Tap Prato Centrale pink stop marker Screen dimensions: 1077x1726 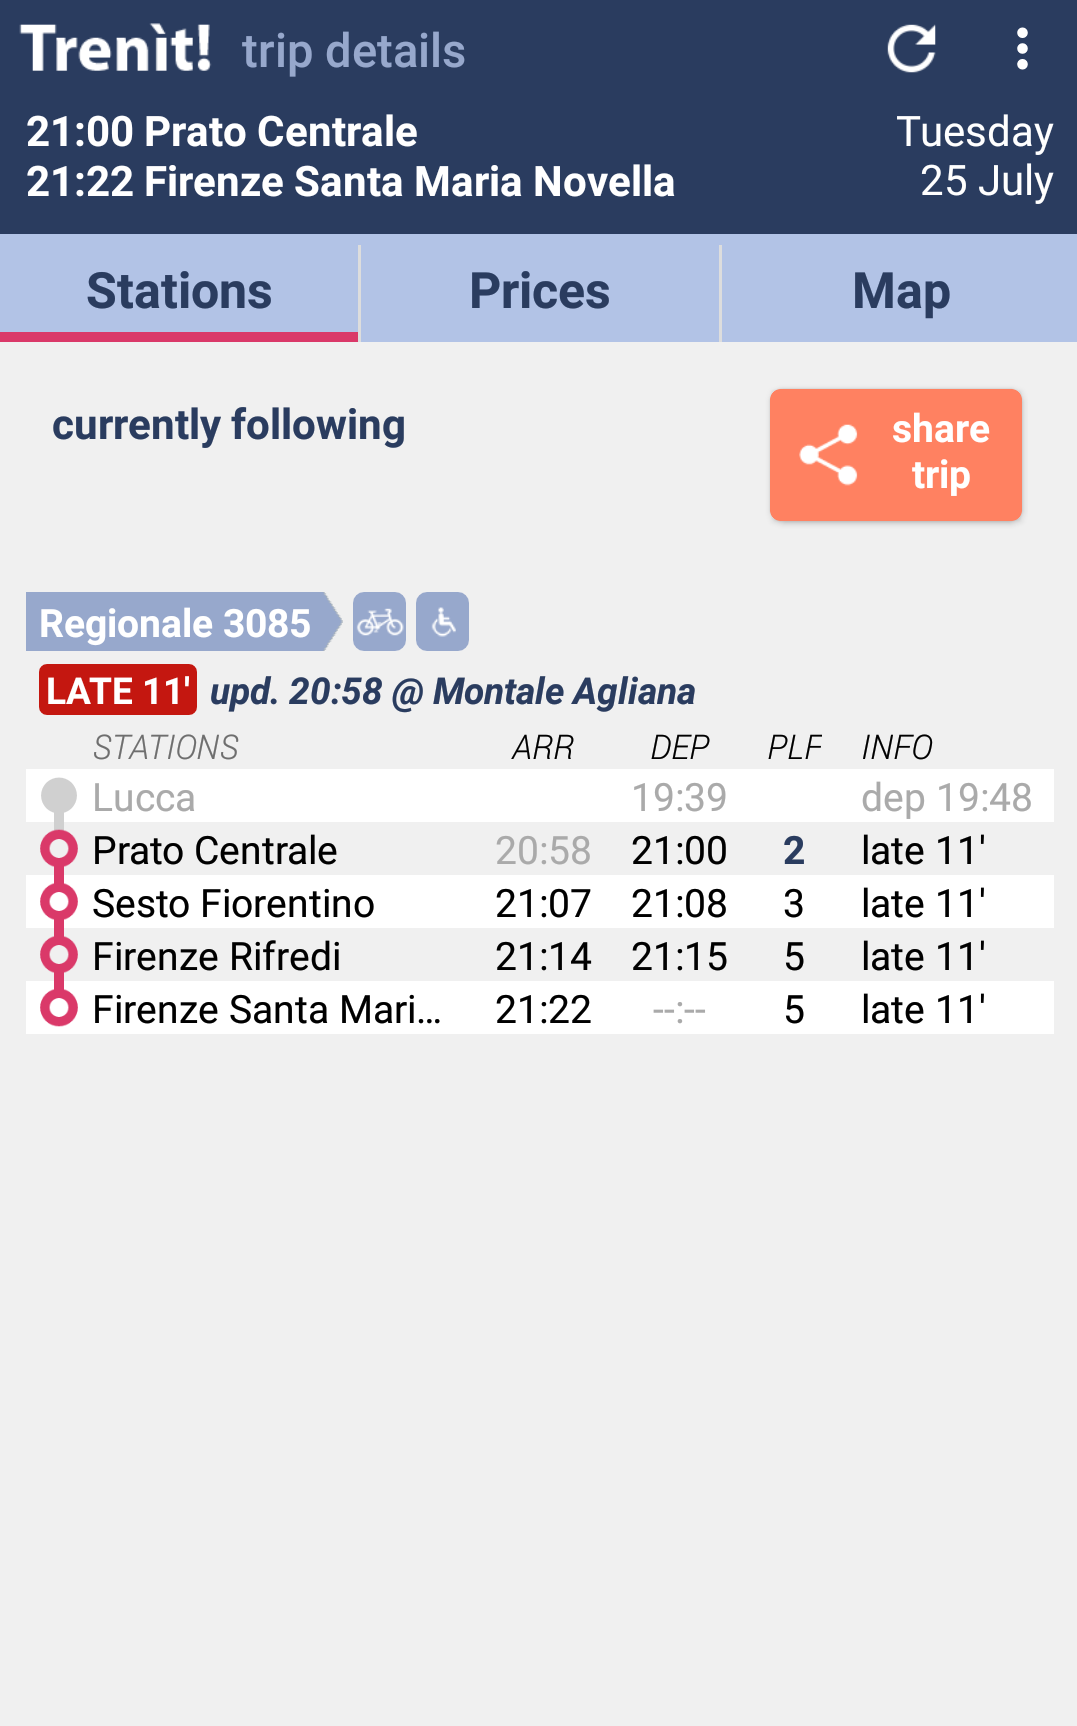click(59, 850)
